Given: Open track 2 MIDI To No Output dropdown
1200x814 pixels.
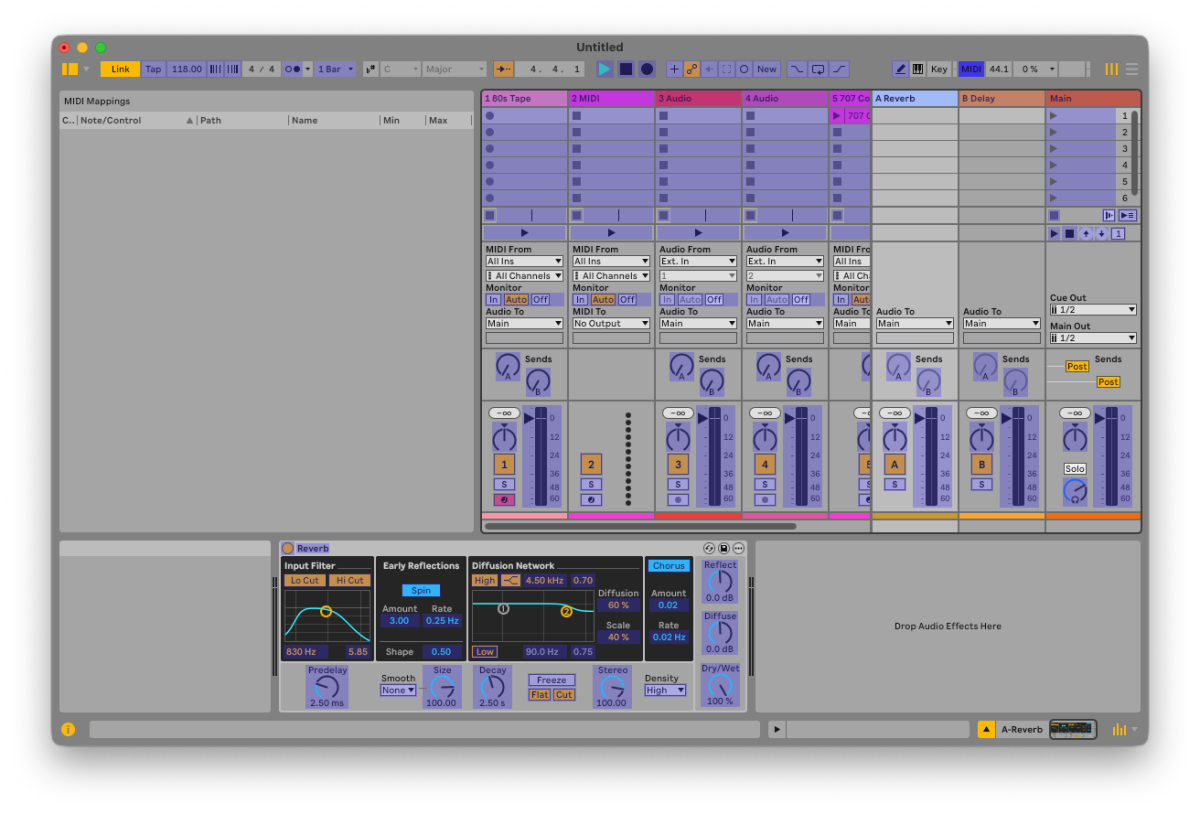Looking at the screenshot, I should tap(611, 323).
